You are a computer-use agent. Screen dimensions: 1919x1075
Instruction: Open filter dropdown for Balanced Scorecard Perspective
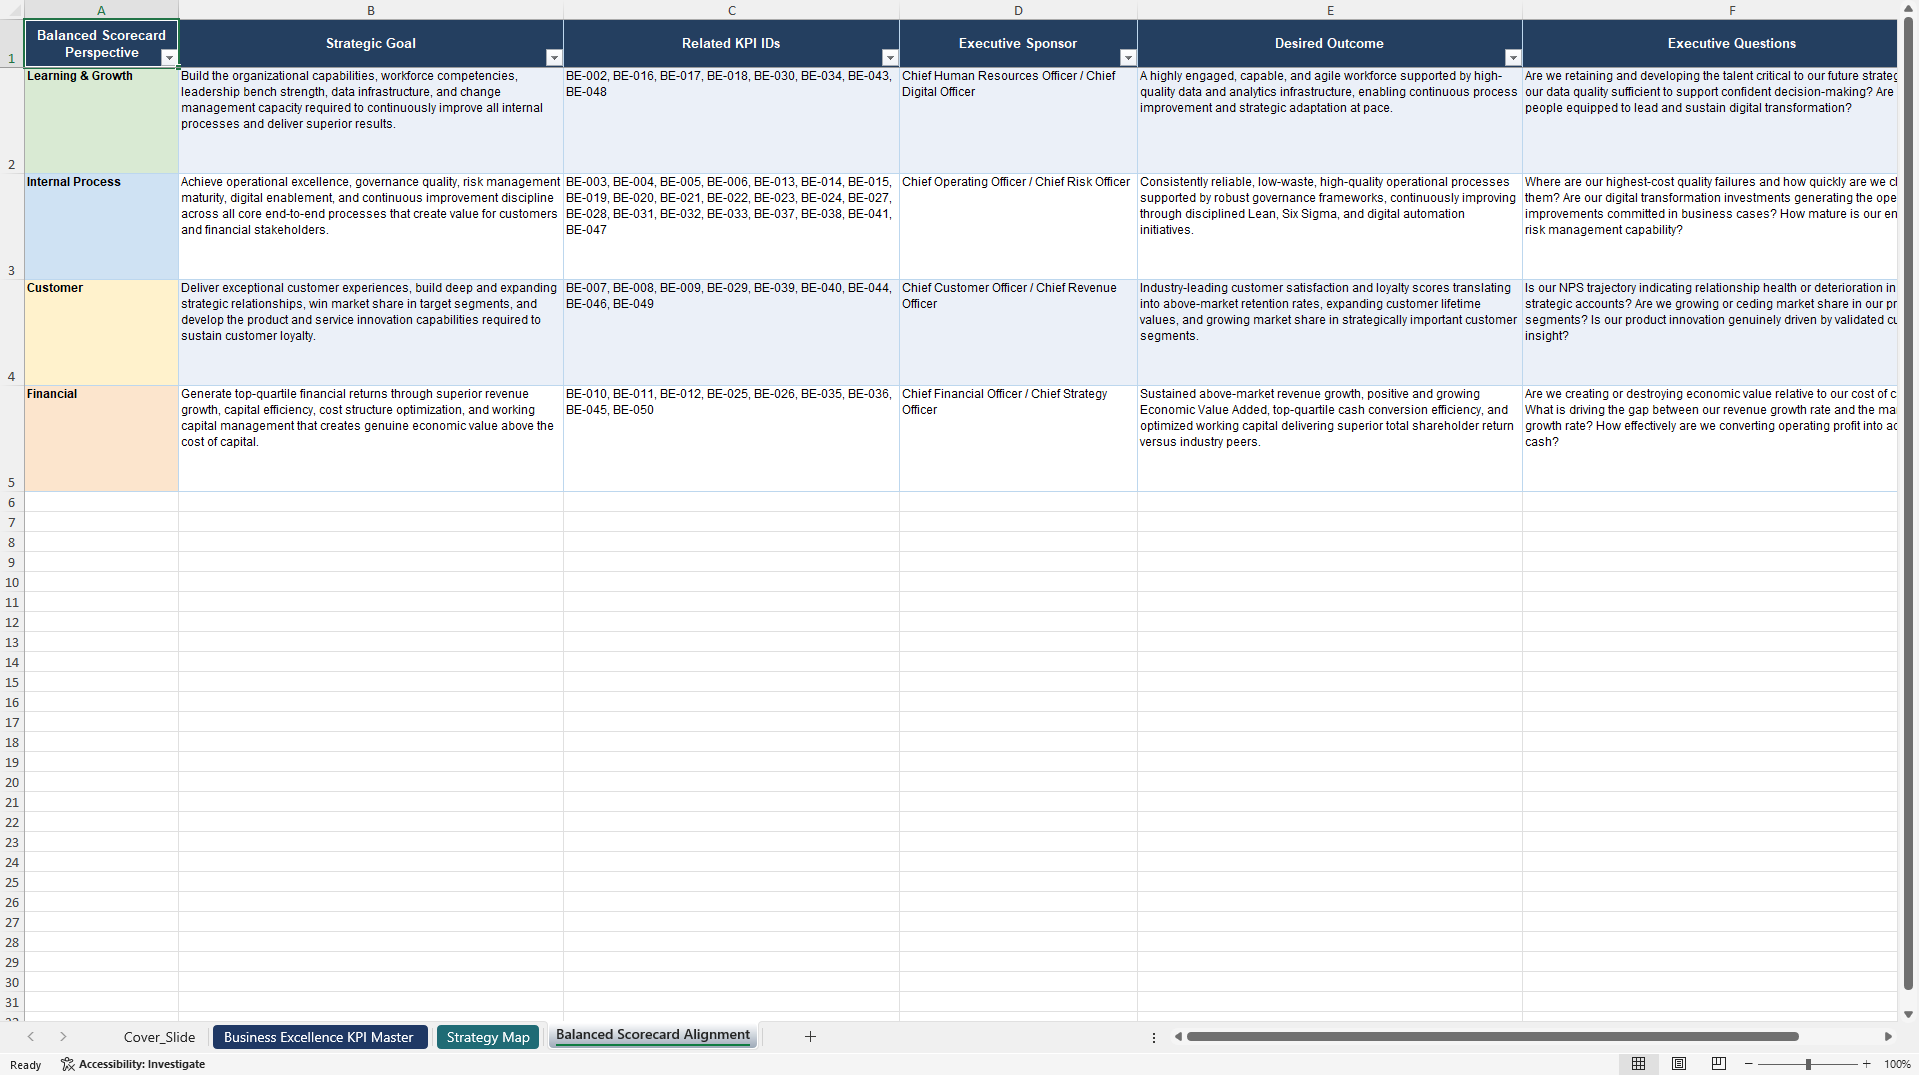169,58
